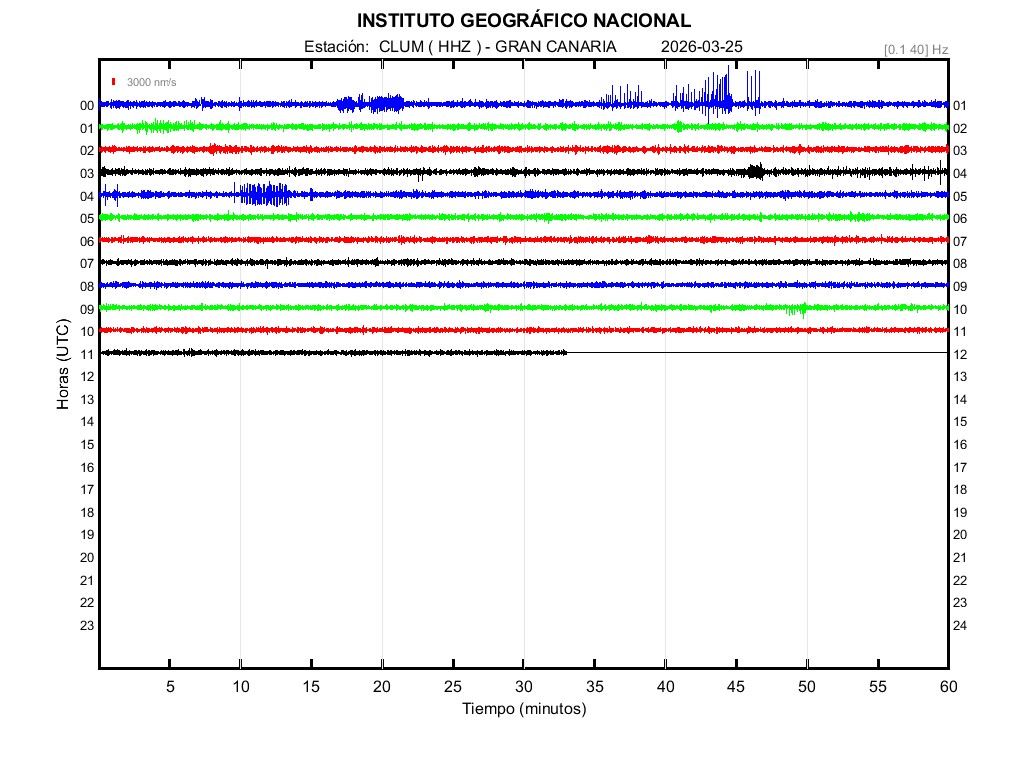This screenshot has width=1024, height=768.
Task: Click the hour 23 label on the left axis
Action: (87, 625)
